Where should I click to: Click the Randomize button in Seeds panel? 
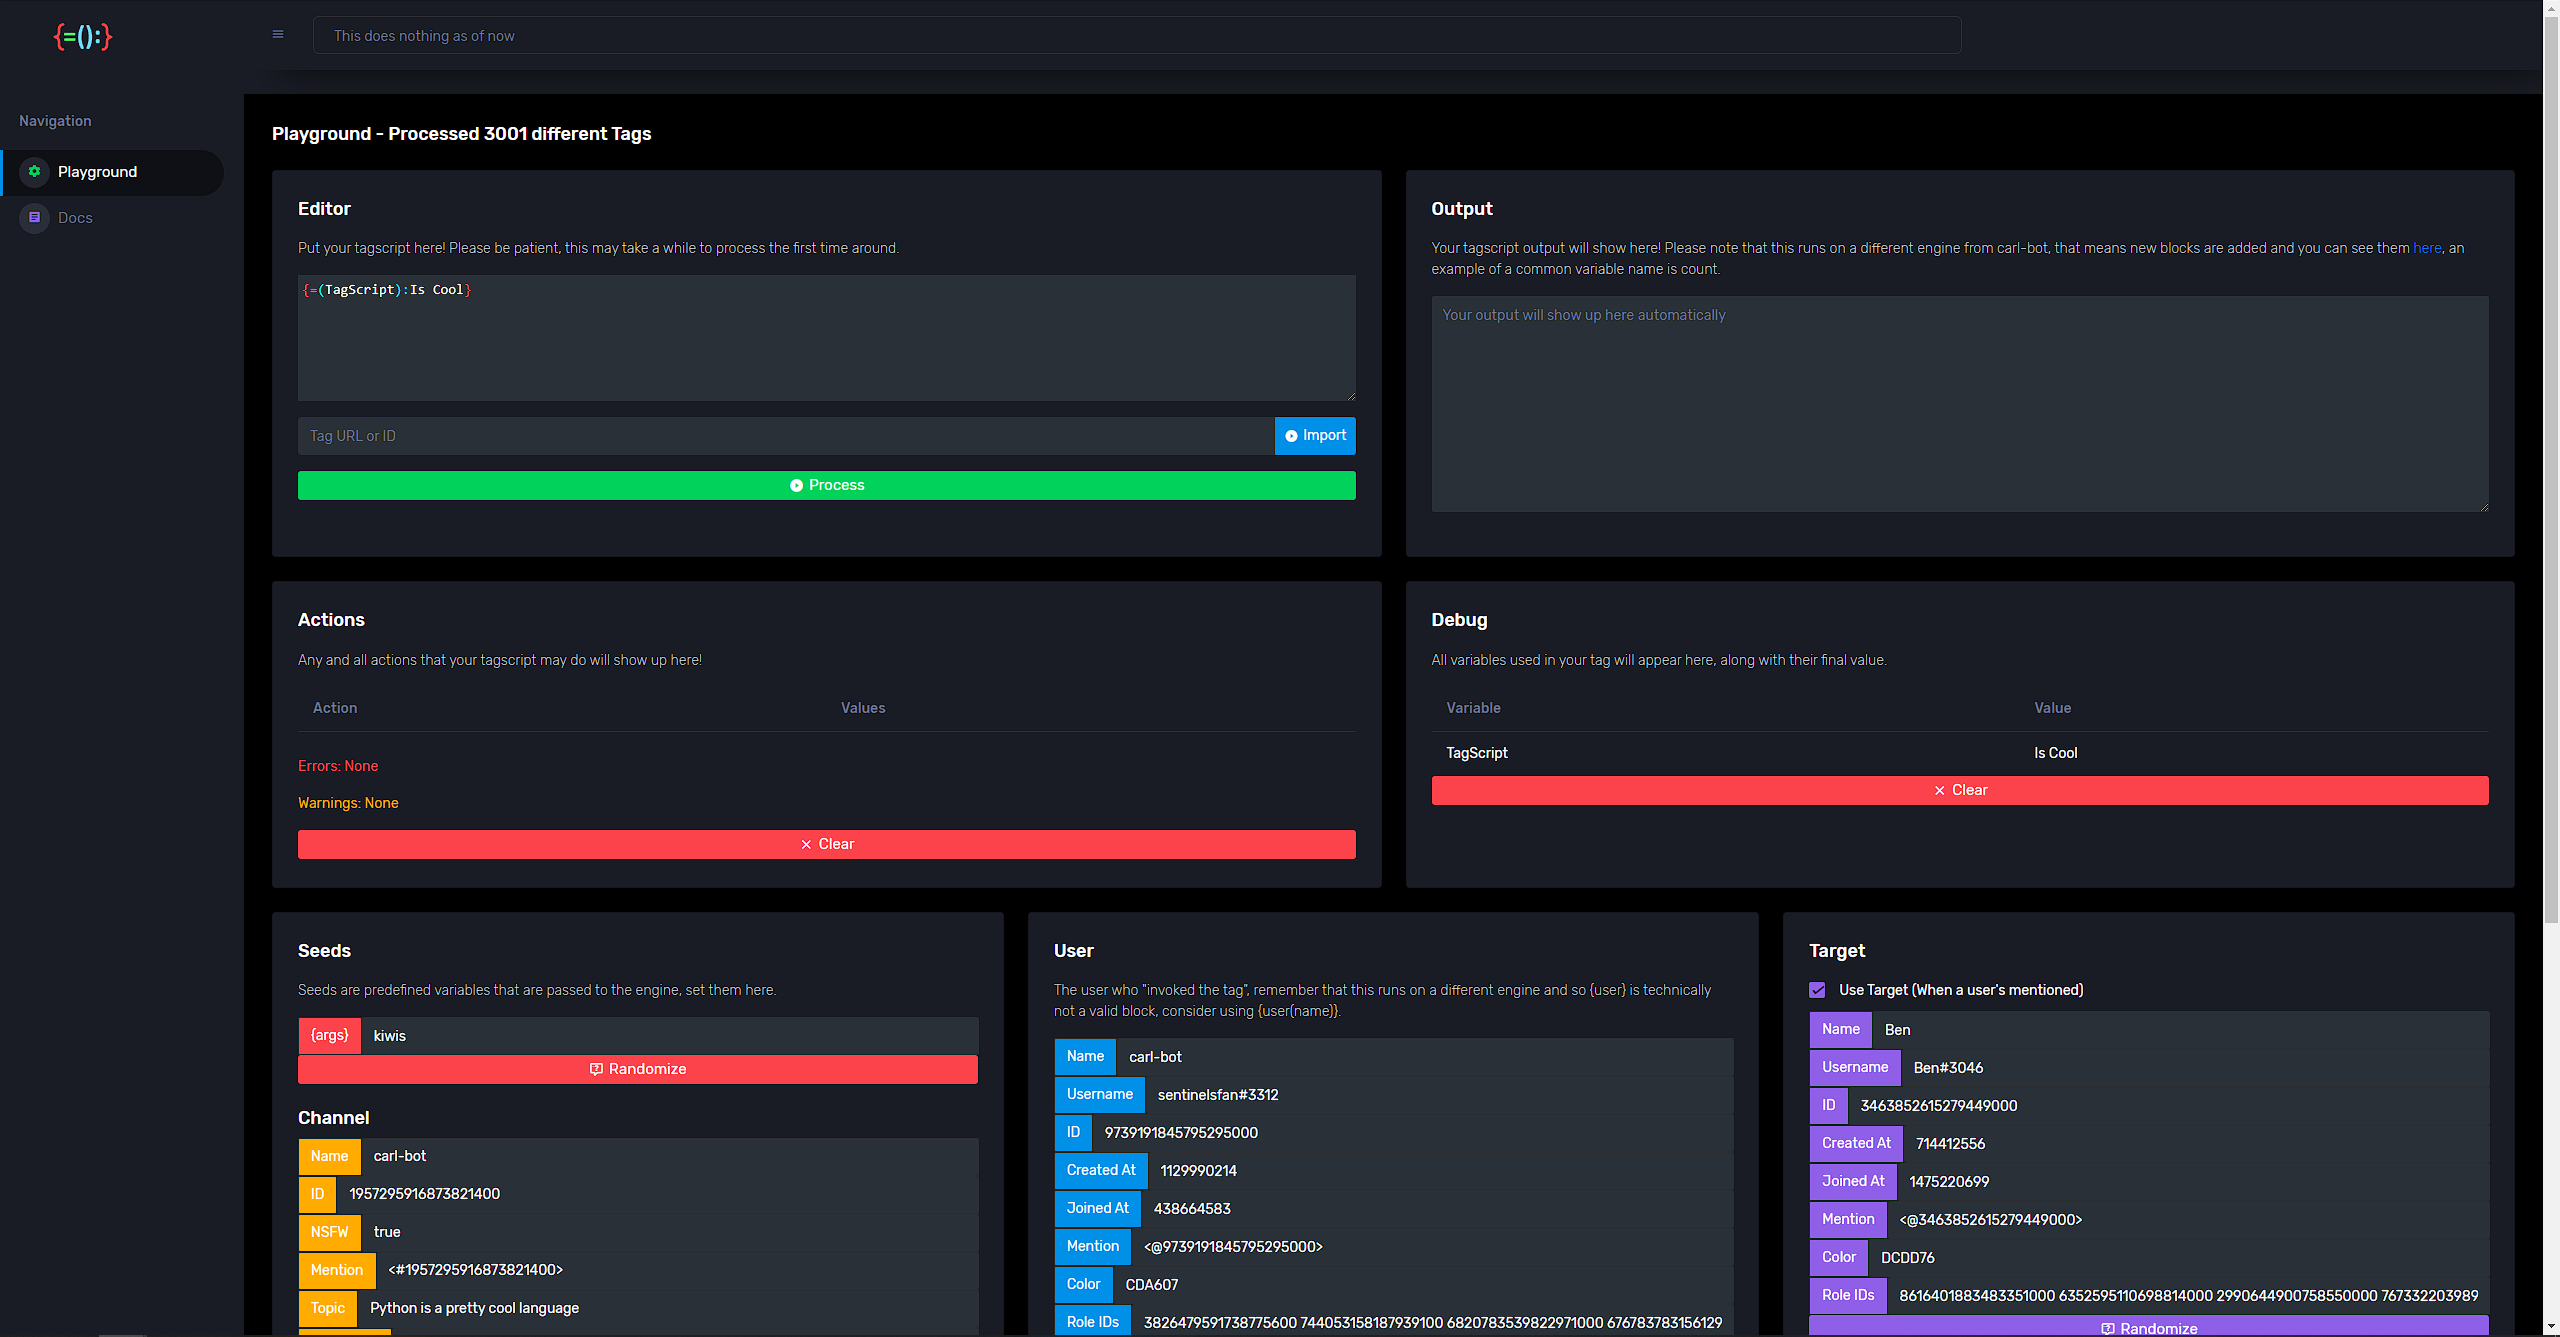[x=638, y=1068]
